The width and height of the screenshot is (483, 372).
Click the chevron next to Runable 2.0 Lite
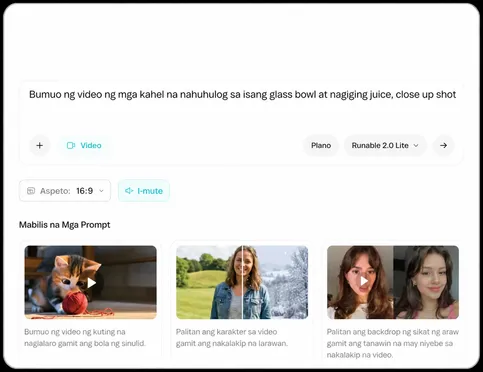[416, 145]
